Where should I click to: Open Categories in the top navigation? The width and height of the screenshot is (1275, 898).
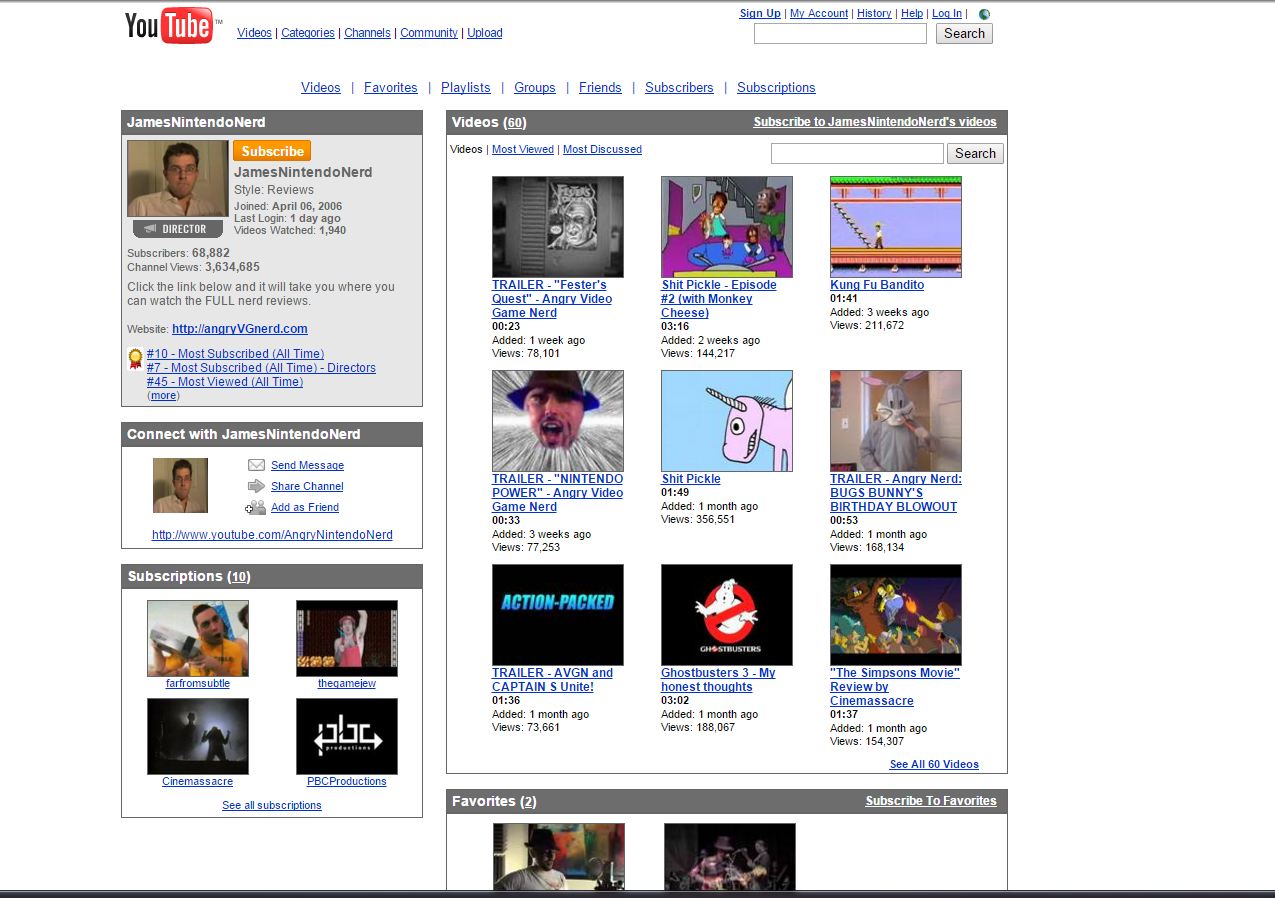[x=308, y=33]
